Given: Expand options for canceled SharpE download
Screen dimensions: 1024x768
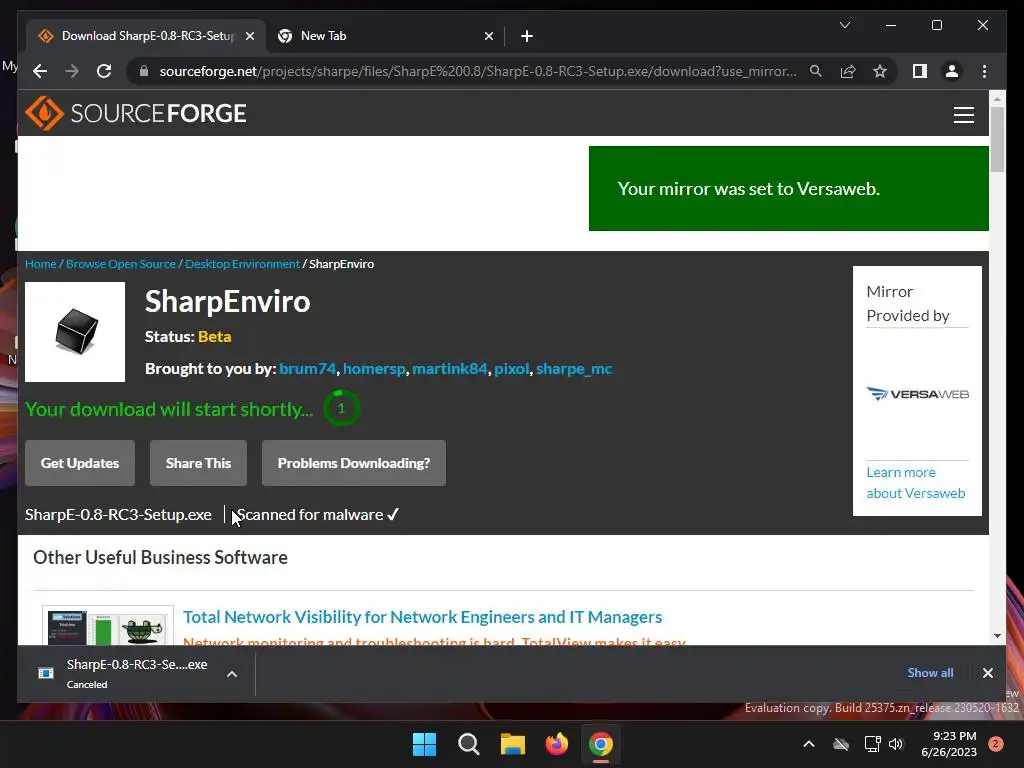Looking at the screenshot, I should click(232, 674).
